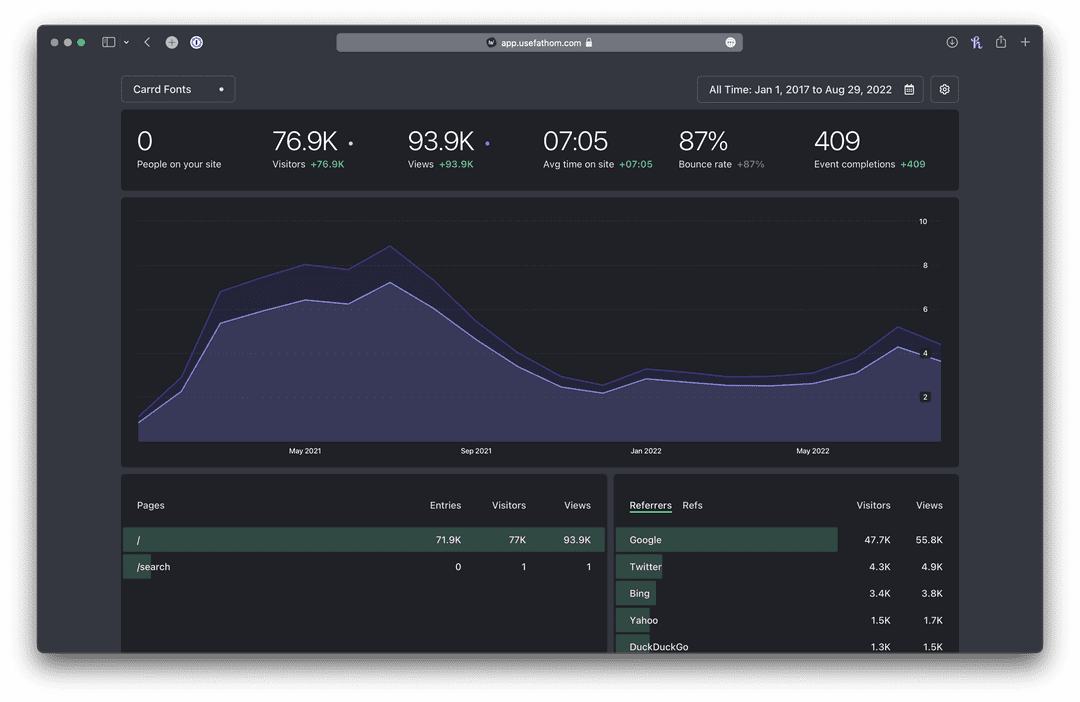
Task: Open the Safari downloads icon
Action: [951, 42]
